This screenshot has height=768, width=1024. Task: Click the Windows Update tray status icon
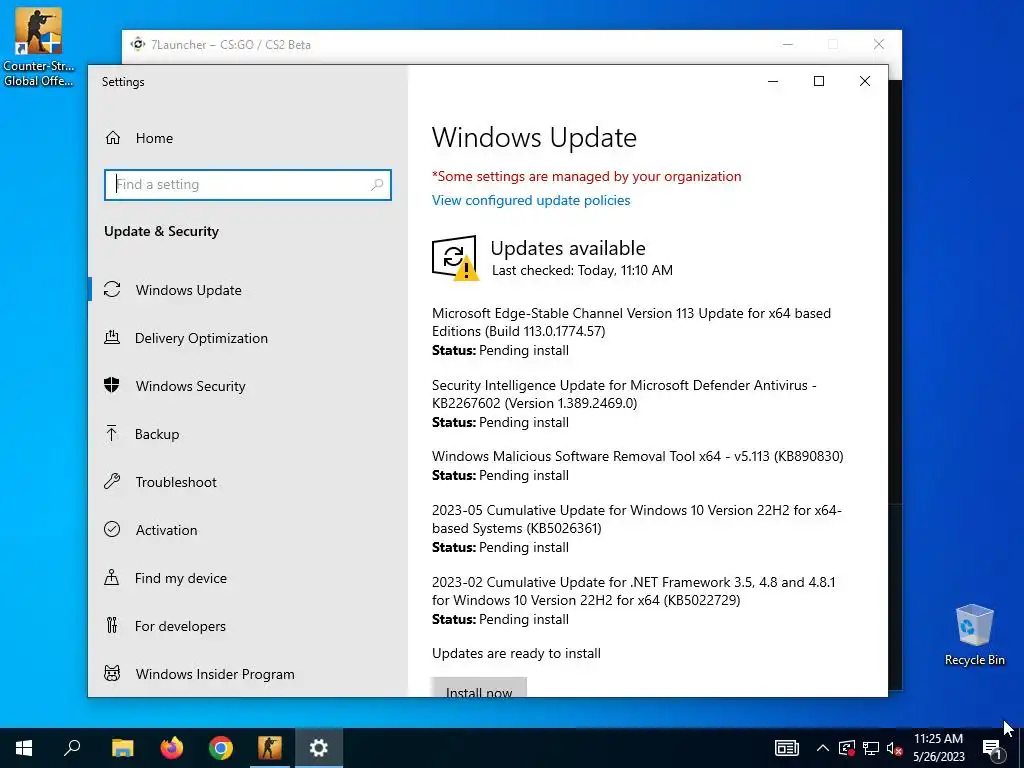point(847,748)
